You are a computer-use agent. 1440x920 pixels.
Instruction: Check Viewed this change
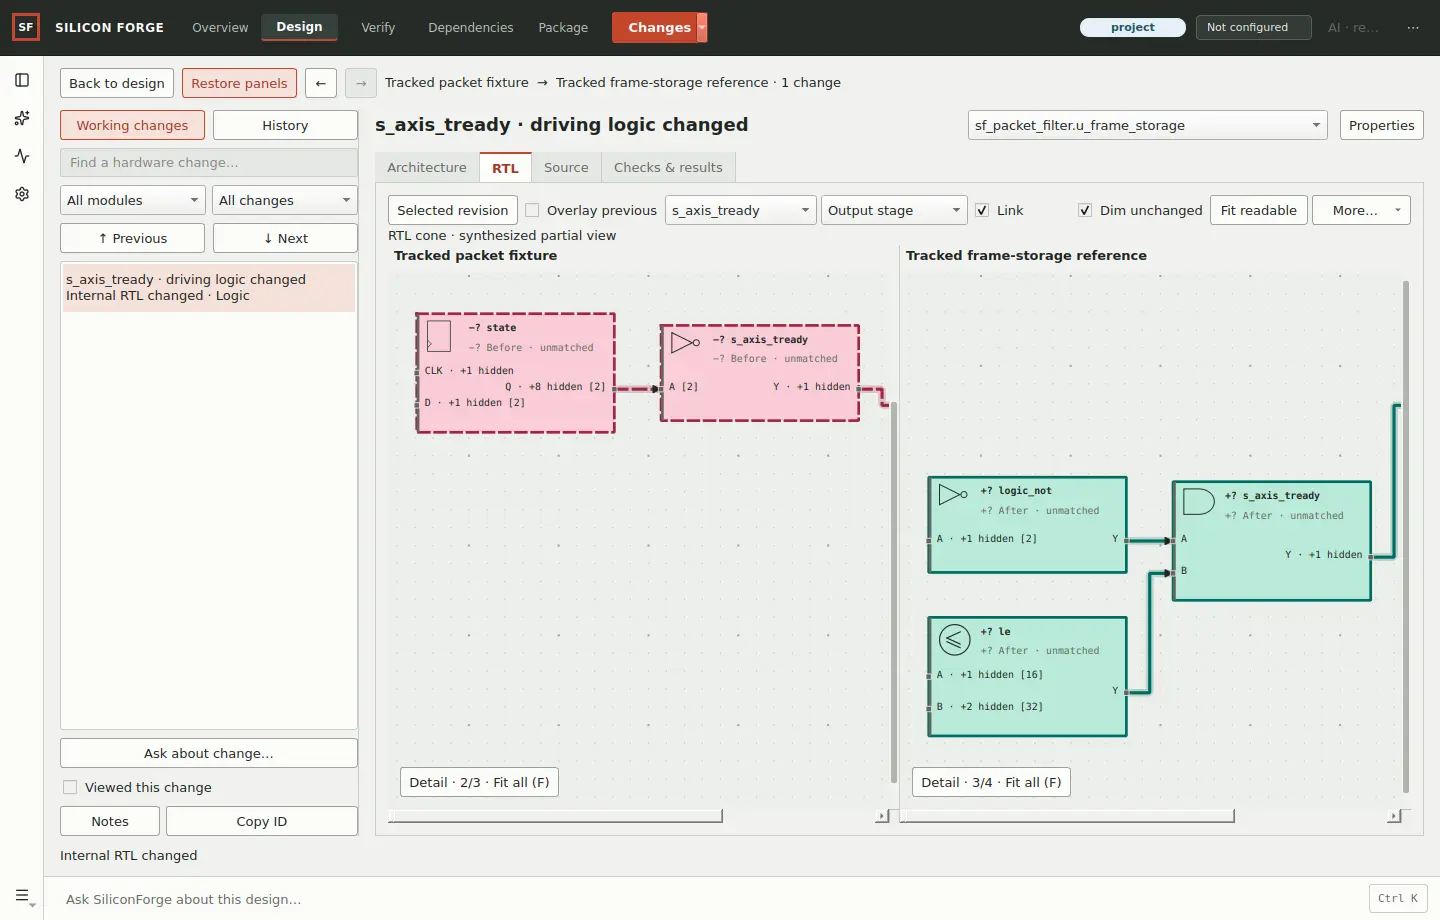pyautogui.click(x=70, y=787)
